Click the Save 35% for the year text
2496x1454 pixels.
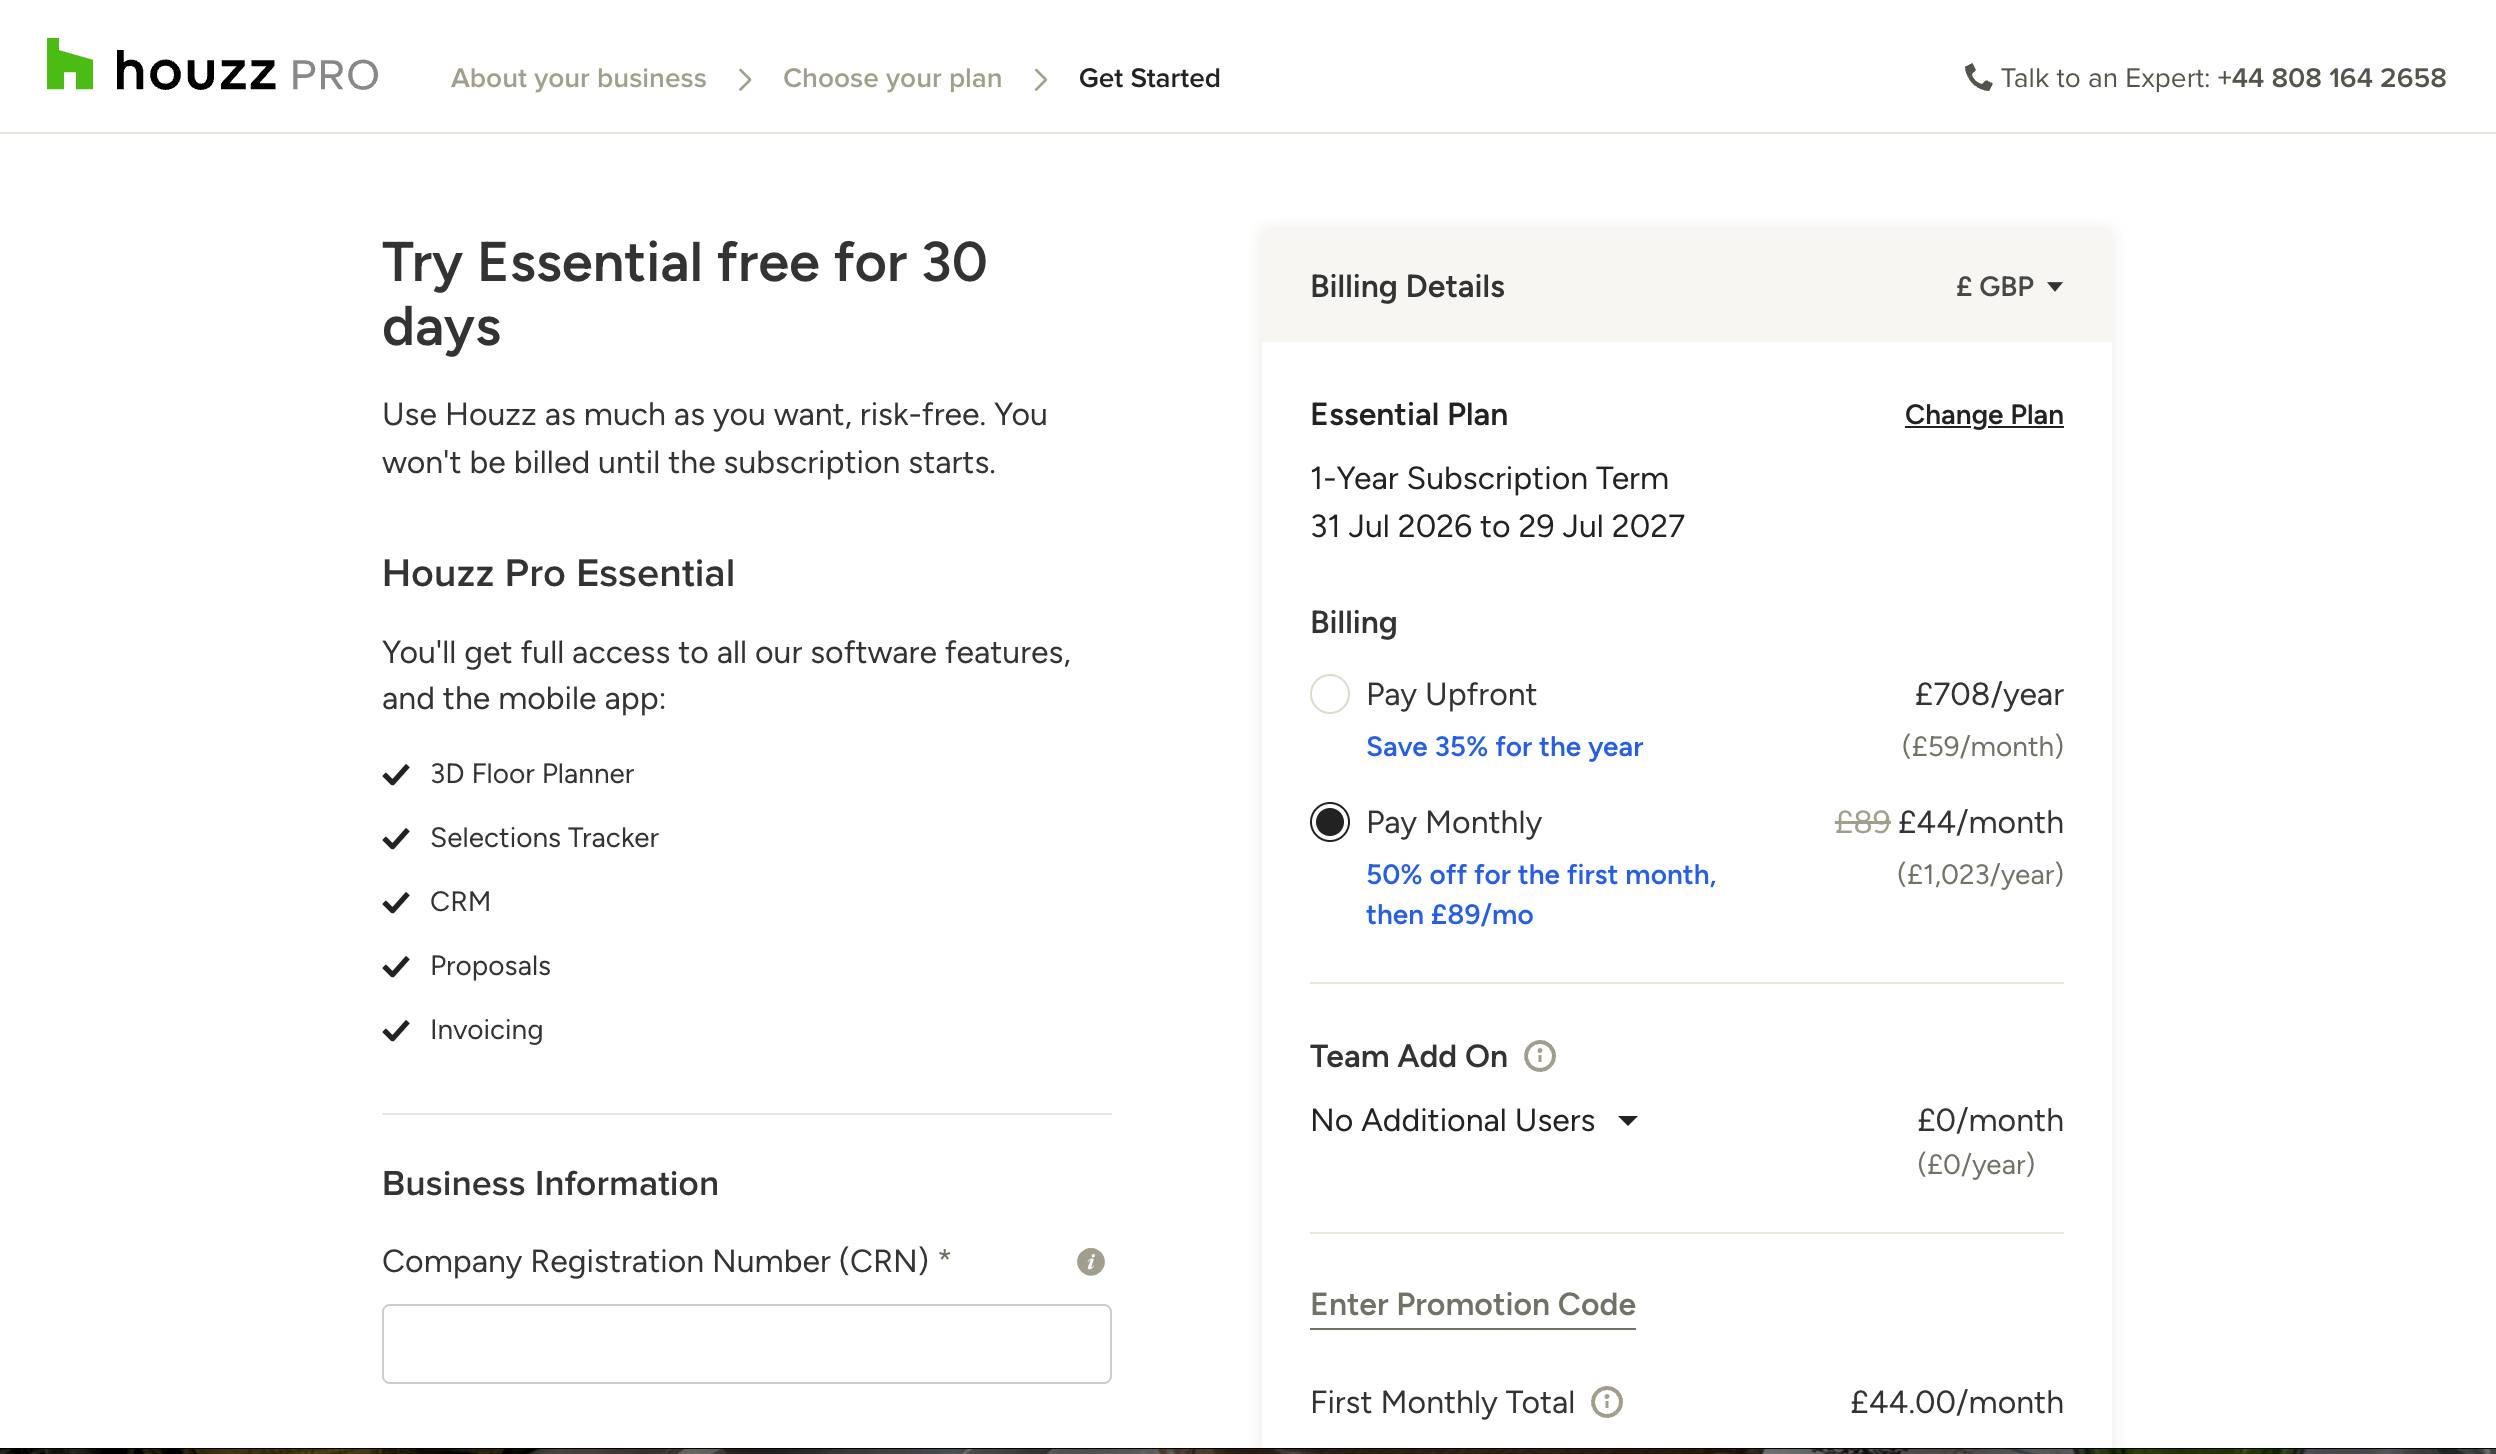[x=1505, y=747]
